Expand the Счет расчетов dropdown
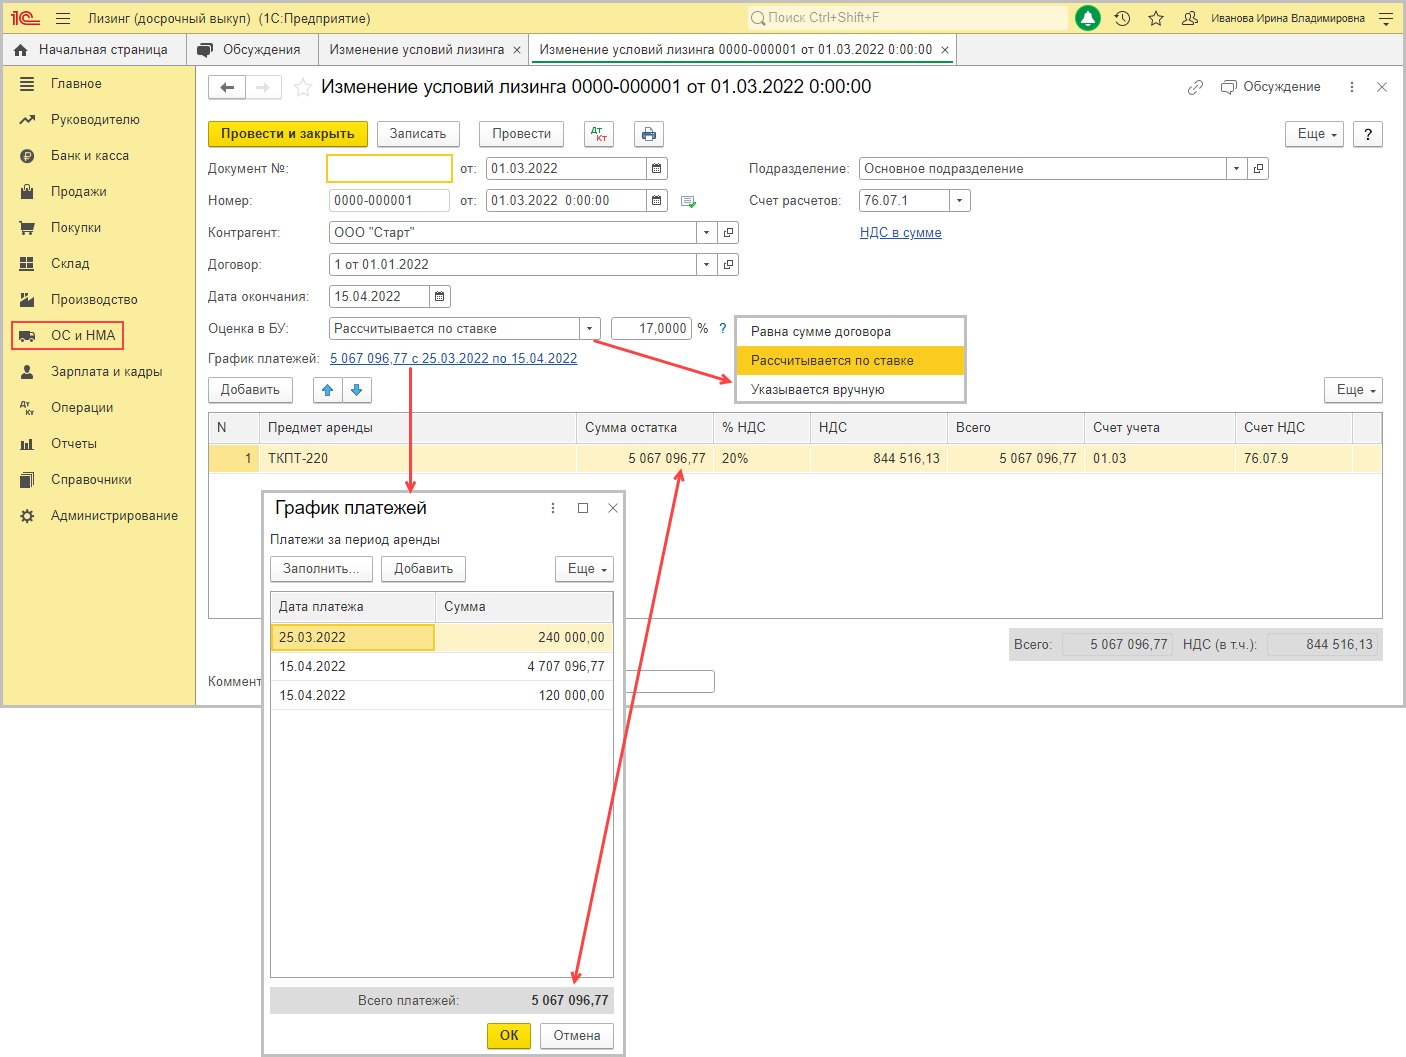Viewport: 1406px width, 1057px height. tap(959, 201)
